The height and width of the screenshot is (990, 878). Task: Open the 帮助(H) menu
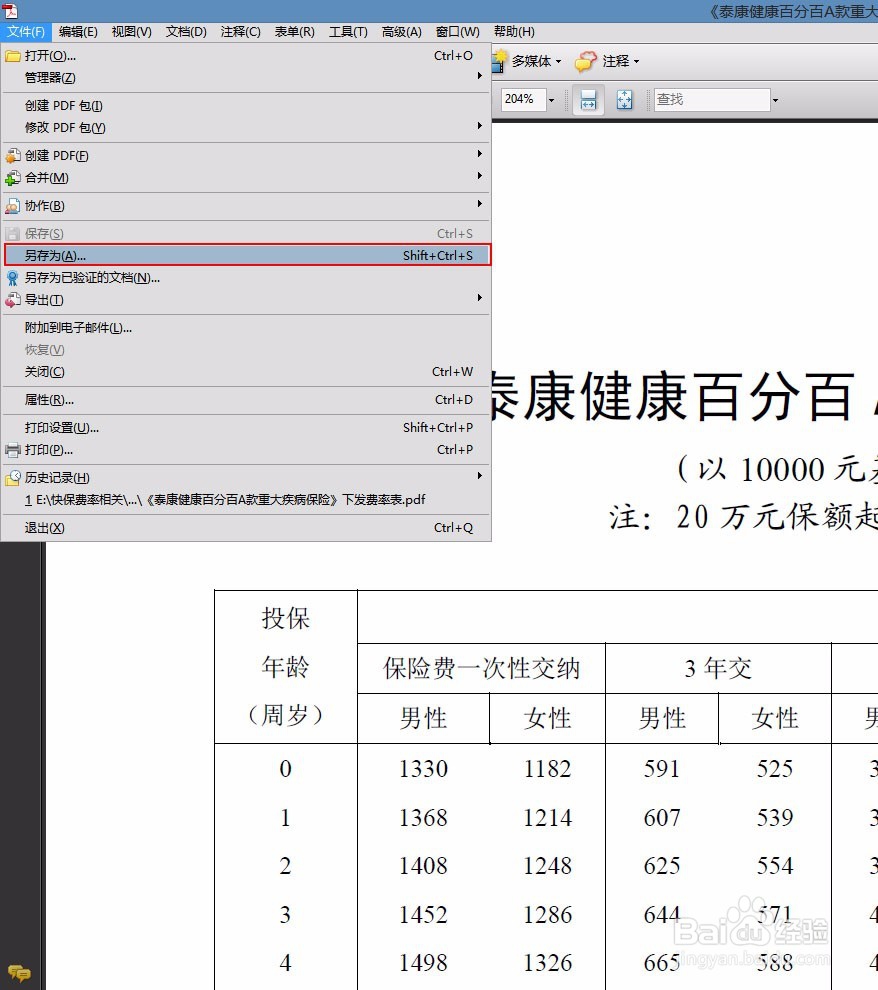(x=514, y=32)
